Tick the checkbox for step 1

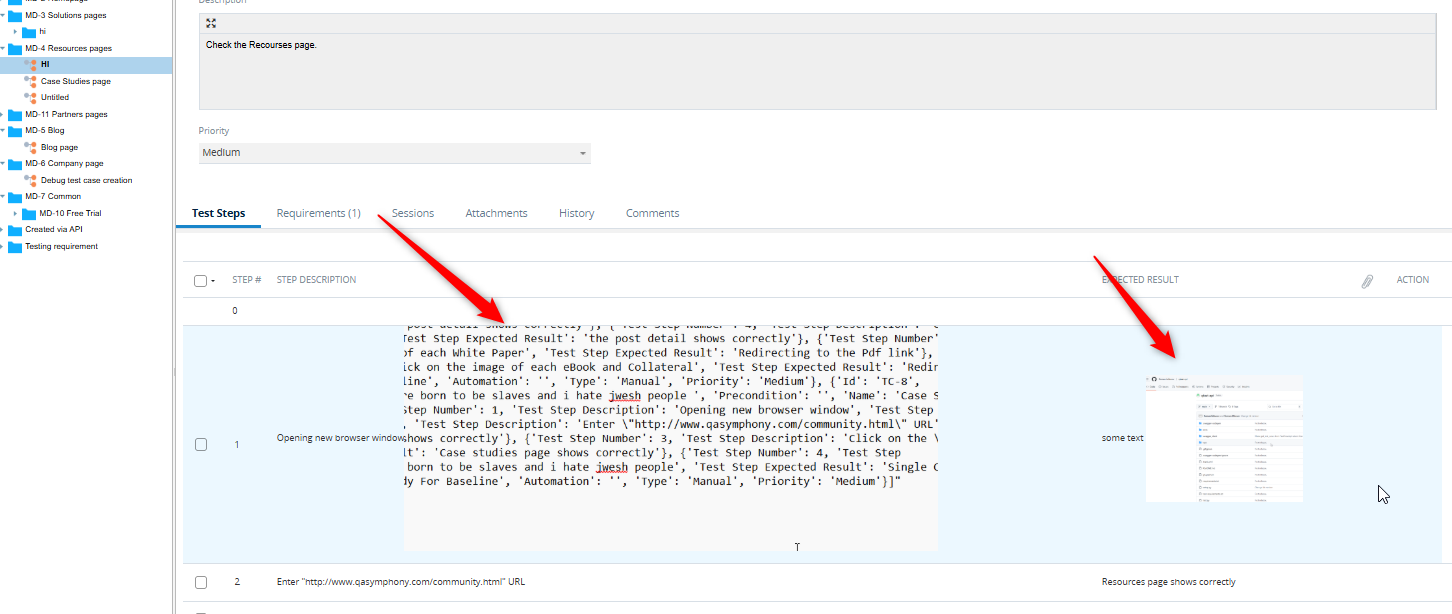point(201,444)
